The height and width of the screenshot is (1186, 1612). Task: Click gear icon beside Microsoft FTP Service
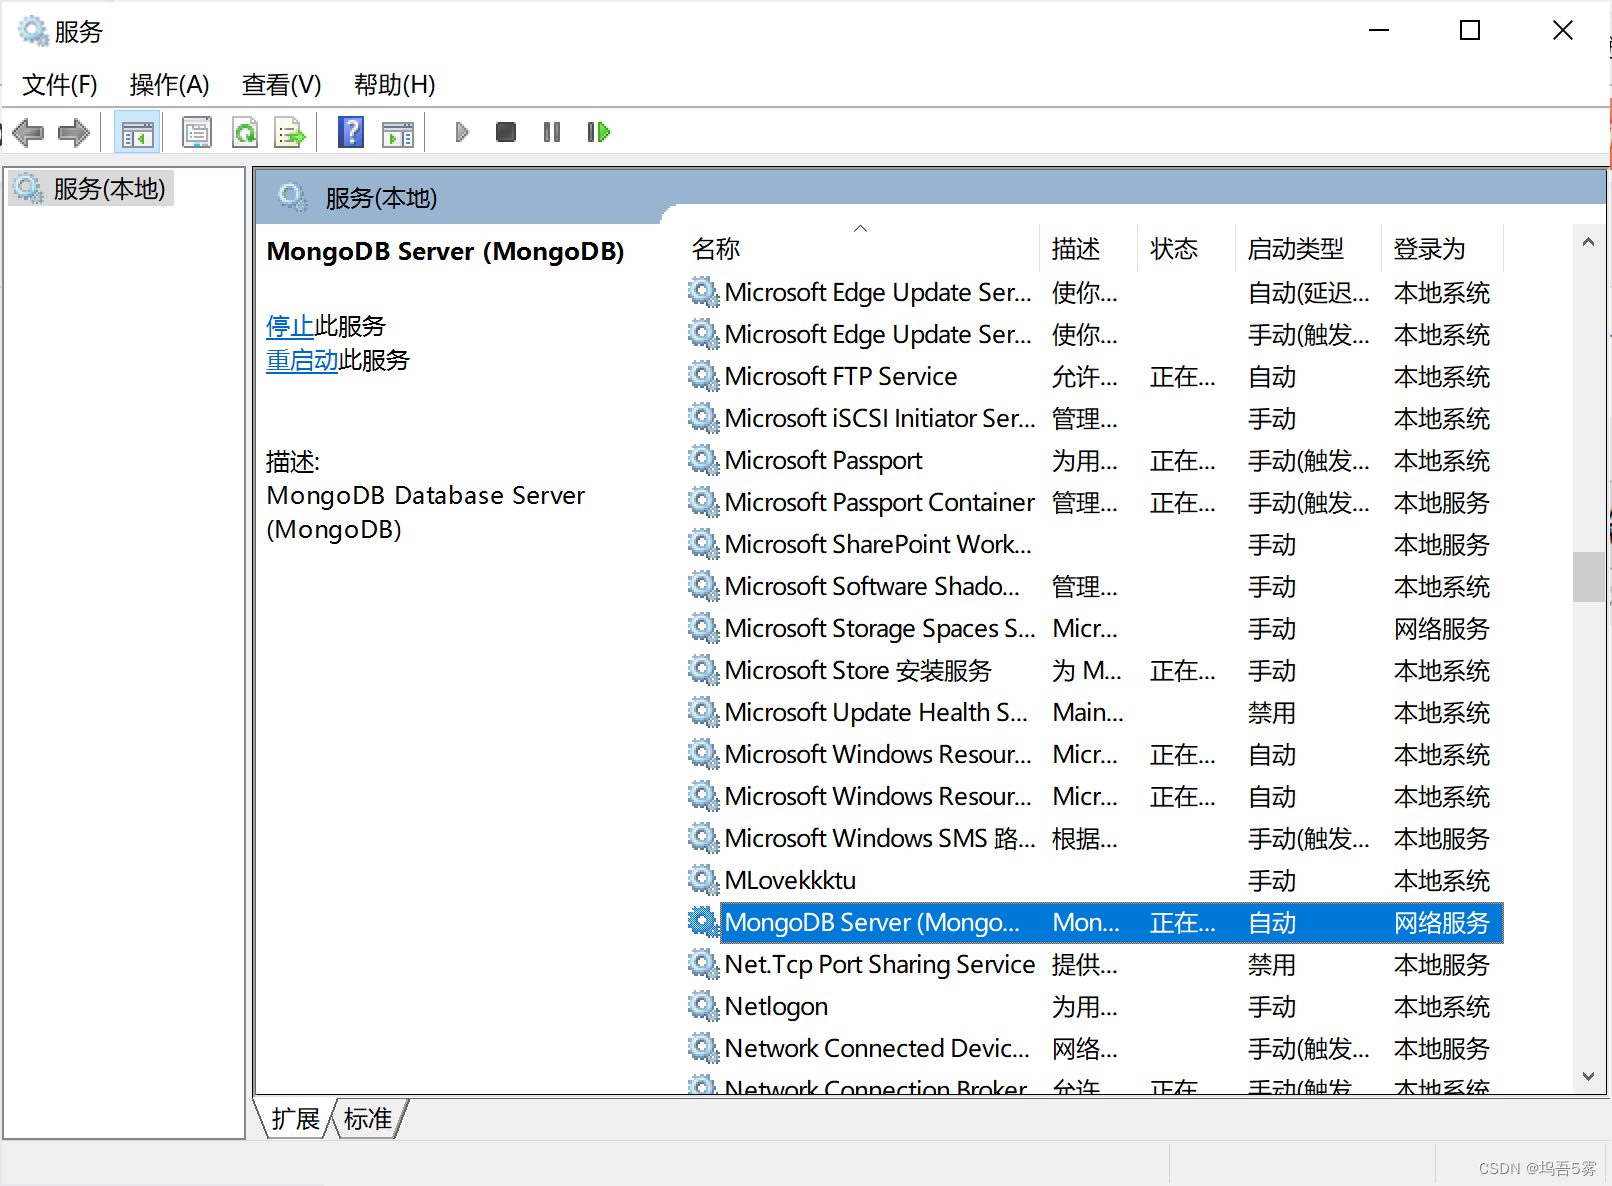coord(704,377)
